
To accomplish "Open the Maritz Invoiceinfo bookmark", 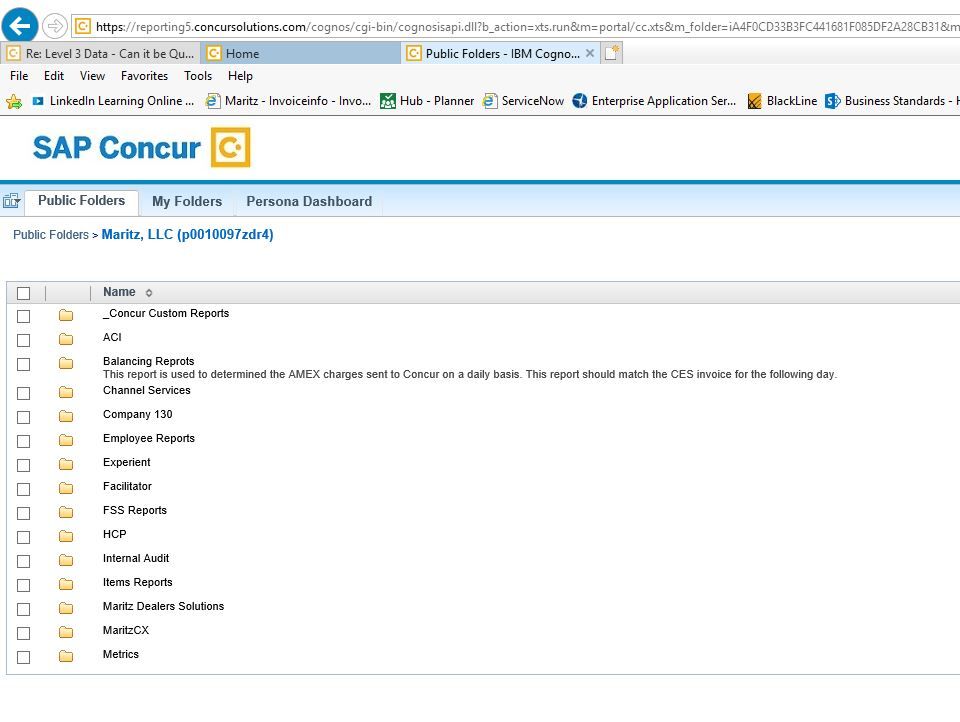I will tap(288, 101).
